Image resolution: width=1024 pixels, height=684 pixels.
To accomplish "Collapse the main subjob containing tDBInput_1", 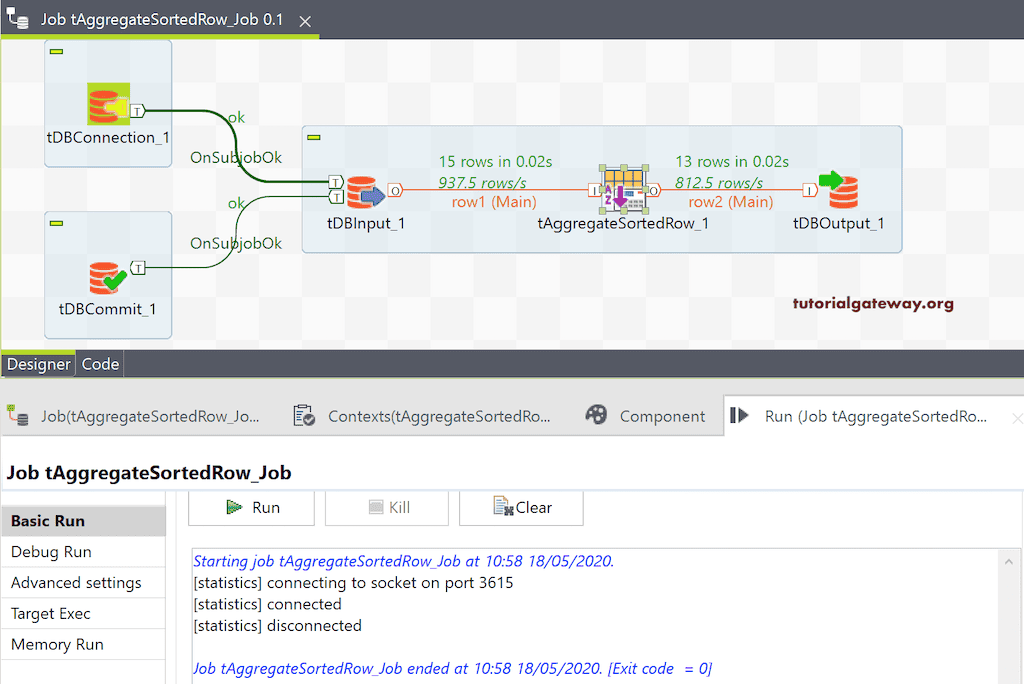I will (315, 135).
